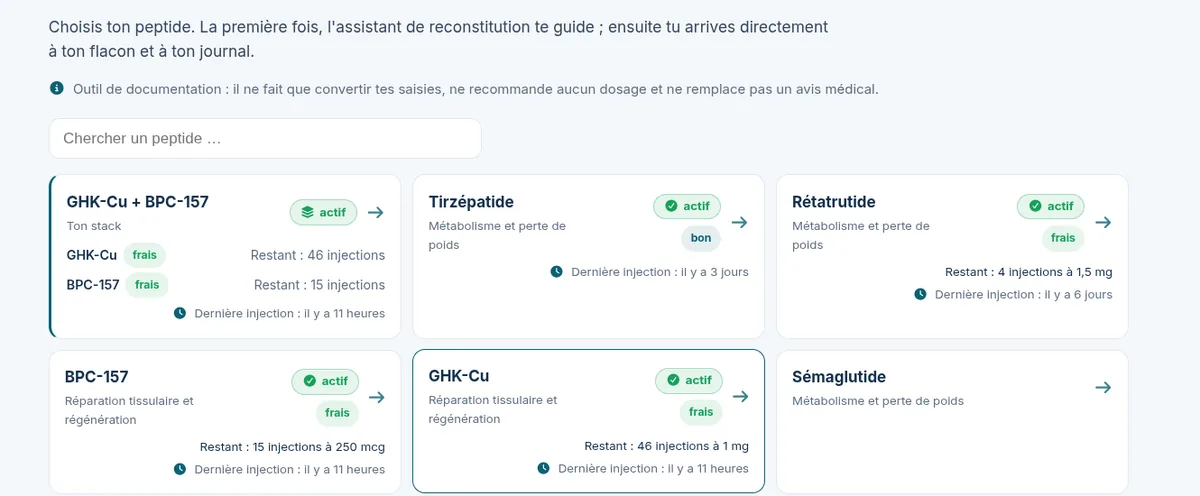Click GHK-Cu 'actif' status badge
Screen dimensions: 1200x496
[689, 380]
